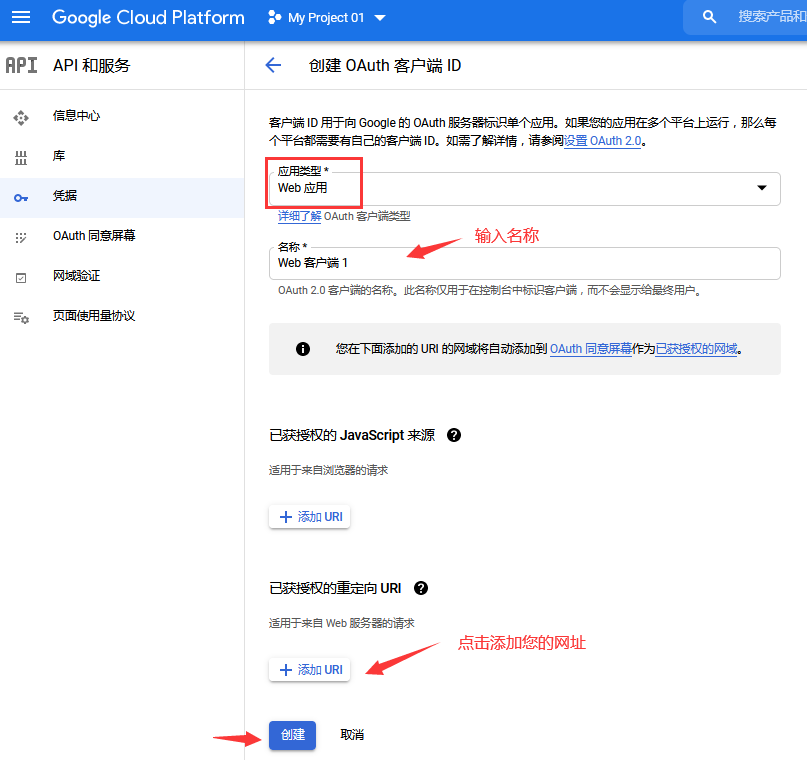Open 网域验证 in the sidebar

122,276
